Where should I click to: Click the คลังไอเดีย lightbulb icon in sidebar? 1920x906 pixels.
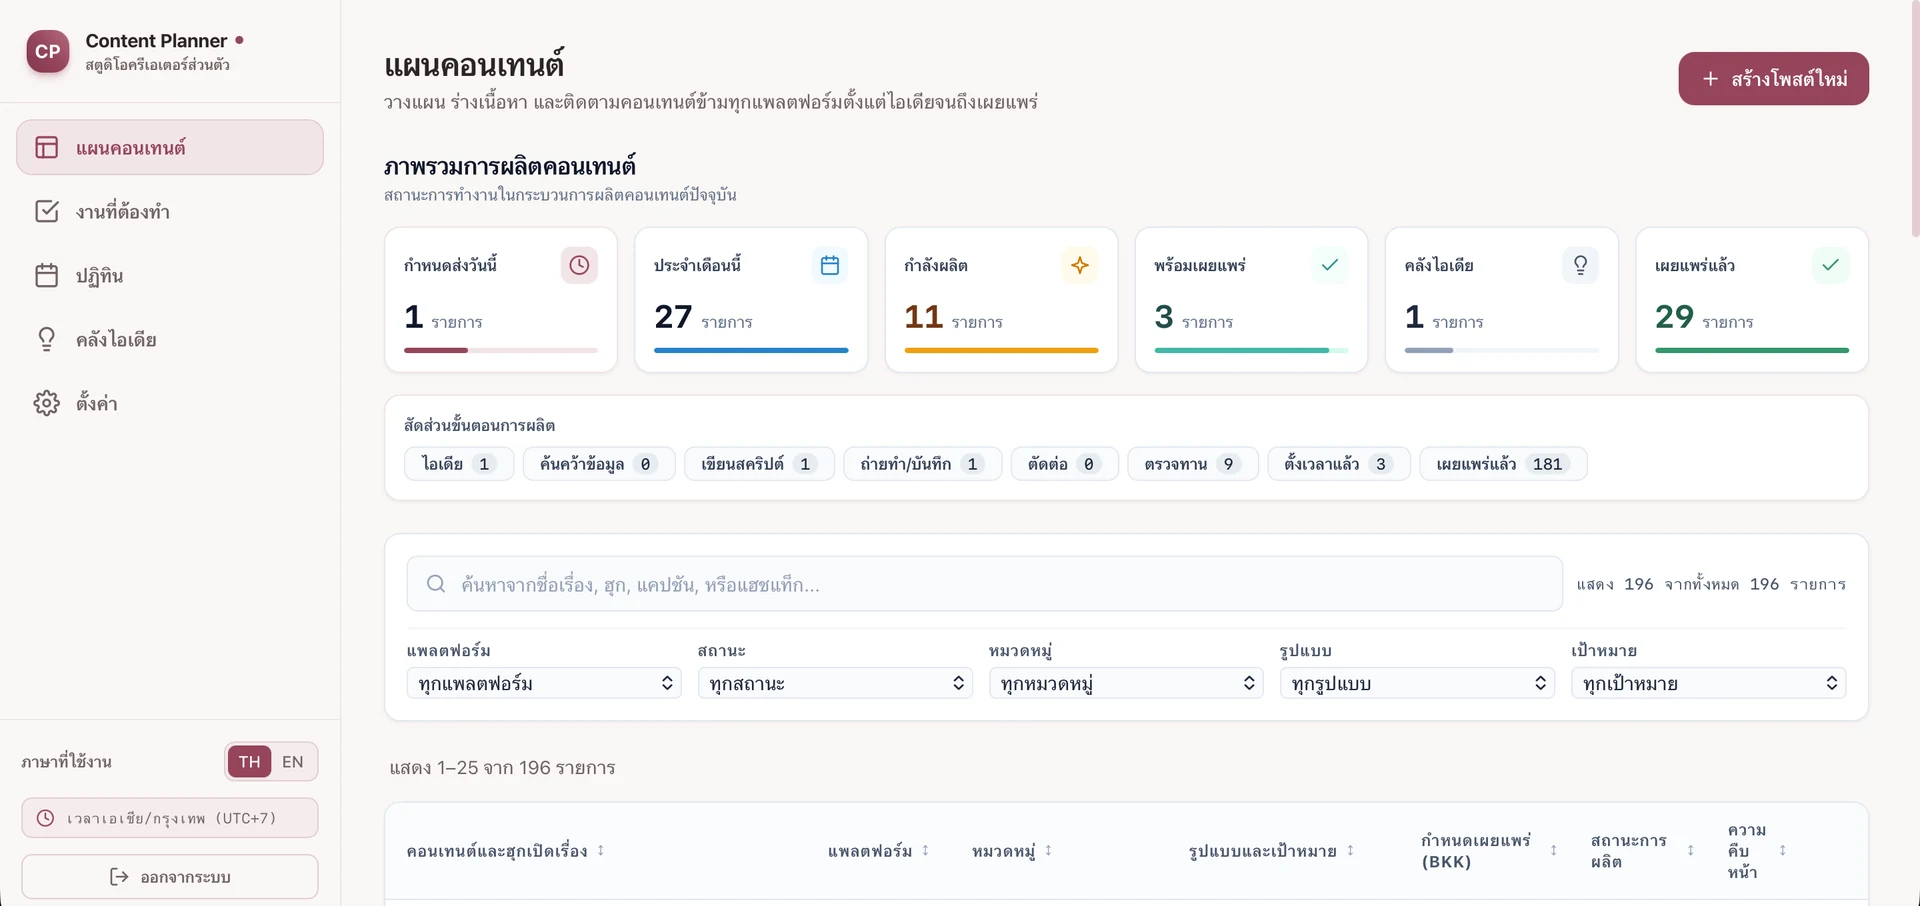pyautogui.click(x=47, y=339)
